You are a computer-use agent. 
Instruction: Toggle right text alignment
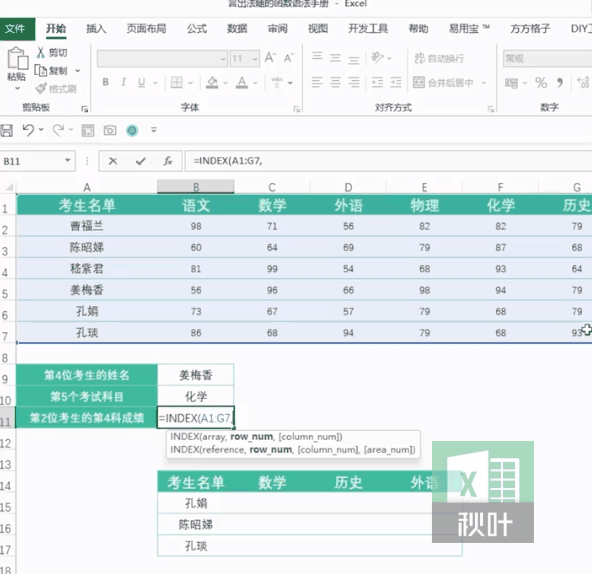pyautogui.click(x=354, y=82)
